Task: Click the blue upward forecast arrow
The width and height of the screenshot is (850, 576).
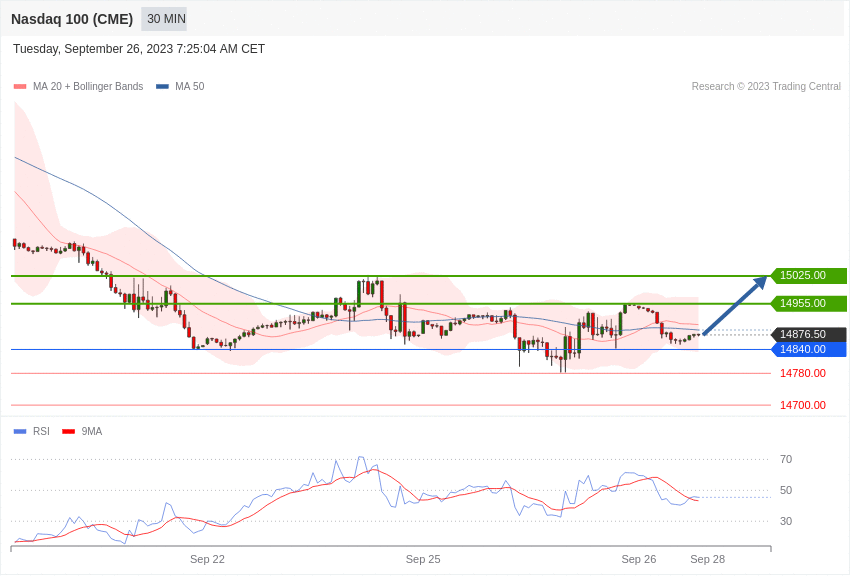Action: [736, 305]
